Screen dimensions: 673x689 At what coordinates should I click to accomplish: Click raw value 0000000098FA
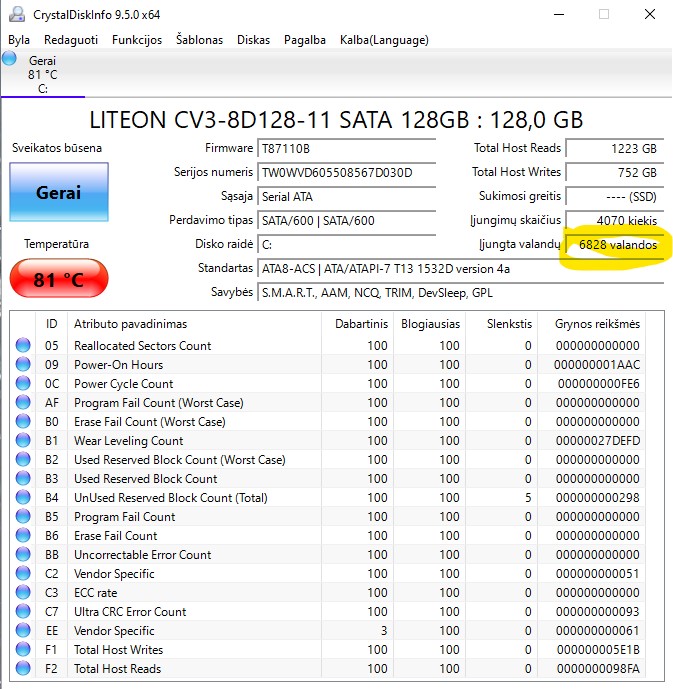click(x=598, y=669)
